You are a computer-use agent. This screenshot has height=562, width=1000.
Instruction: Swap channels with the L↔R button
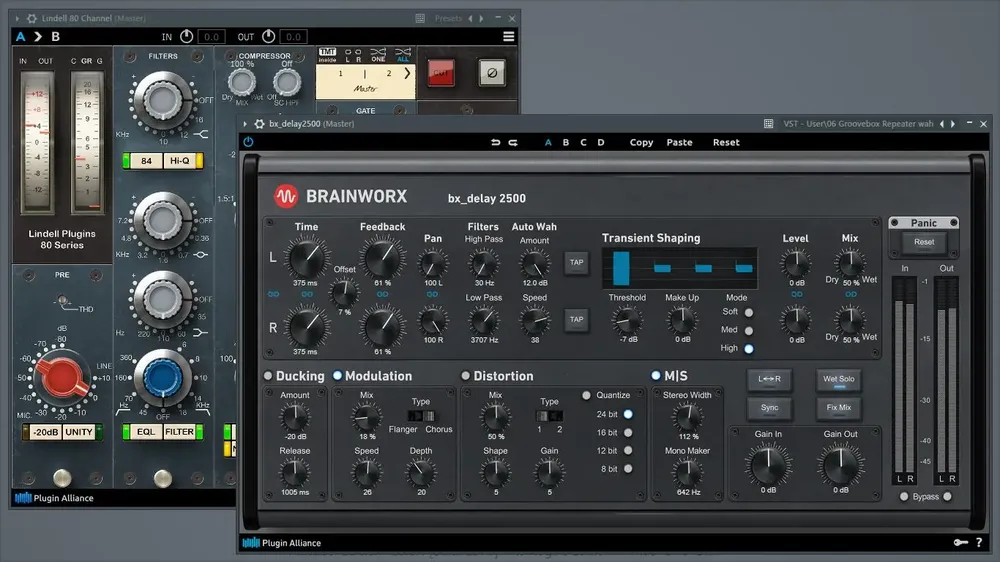tap(769, 379)
